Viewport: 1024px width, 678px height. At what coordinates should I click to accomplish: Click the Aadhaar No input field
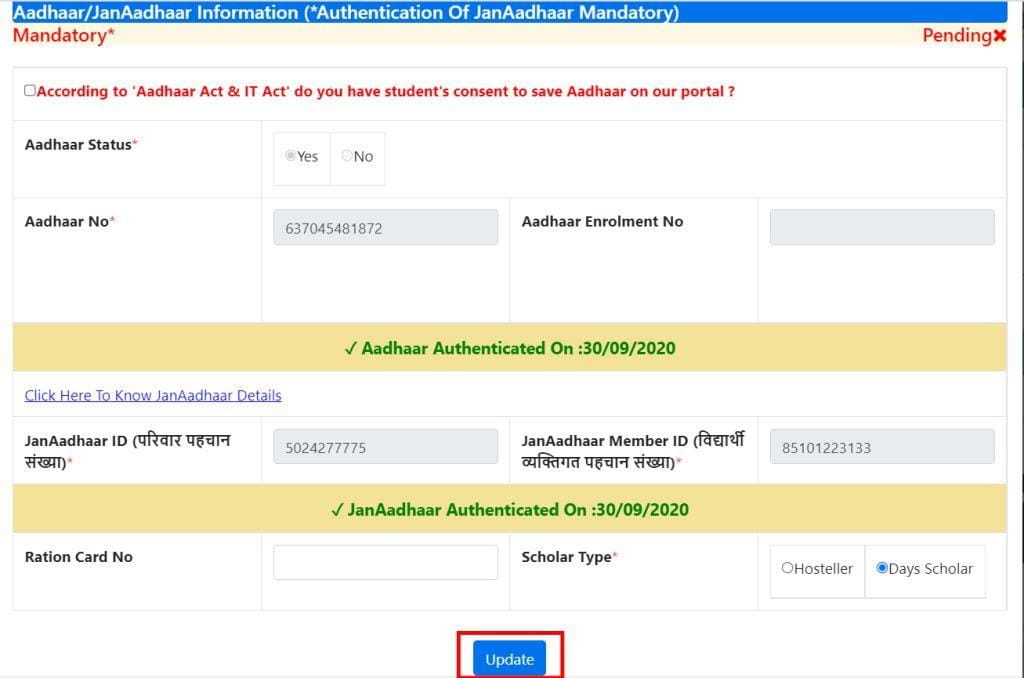tap(385, 227)
